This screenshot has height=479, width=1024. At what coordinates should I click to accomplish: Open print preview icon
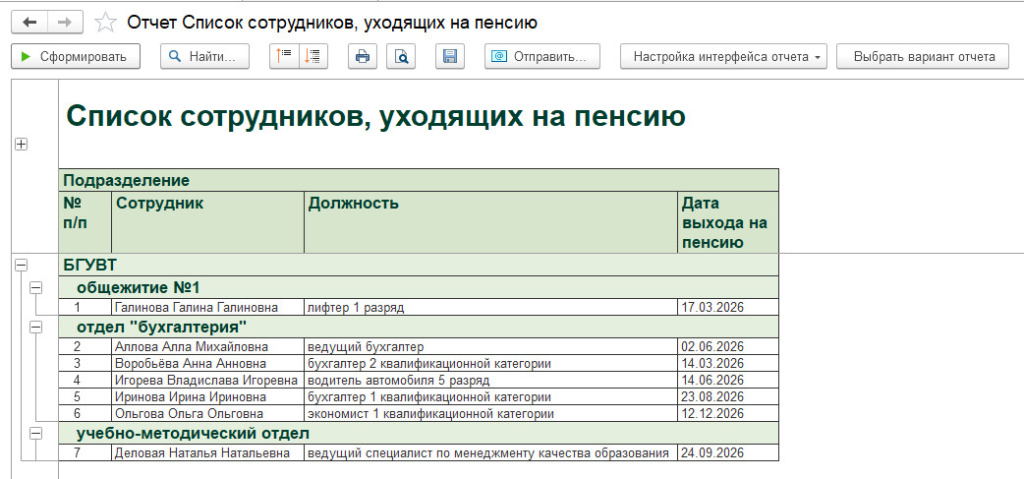(x=401, y=57)
